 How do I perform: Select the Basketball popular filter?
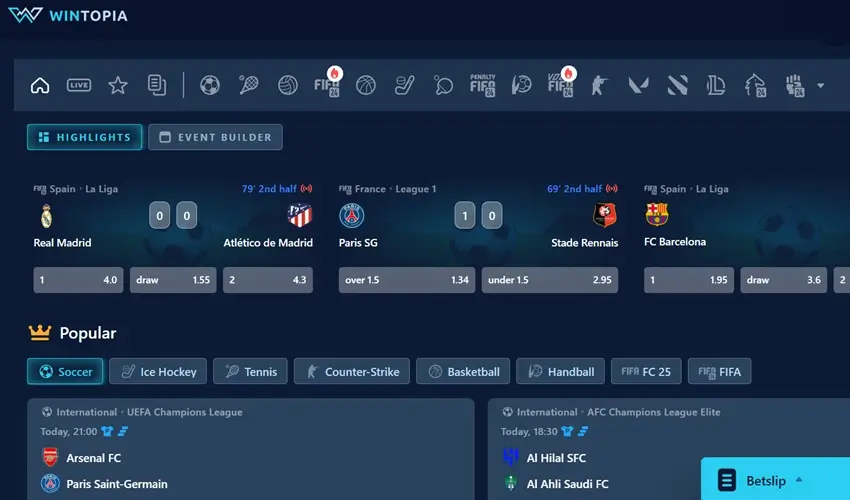pos(463,371)
